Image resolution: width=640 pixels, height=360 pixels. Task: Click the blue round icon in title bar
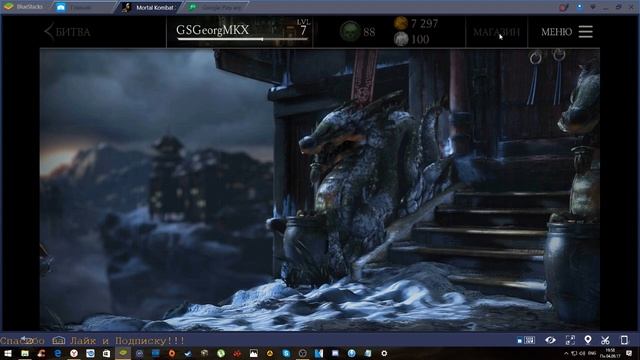579,7
